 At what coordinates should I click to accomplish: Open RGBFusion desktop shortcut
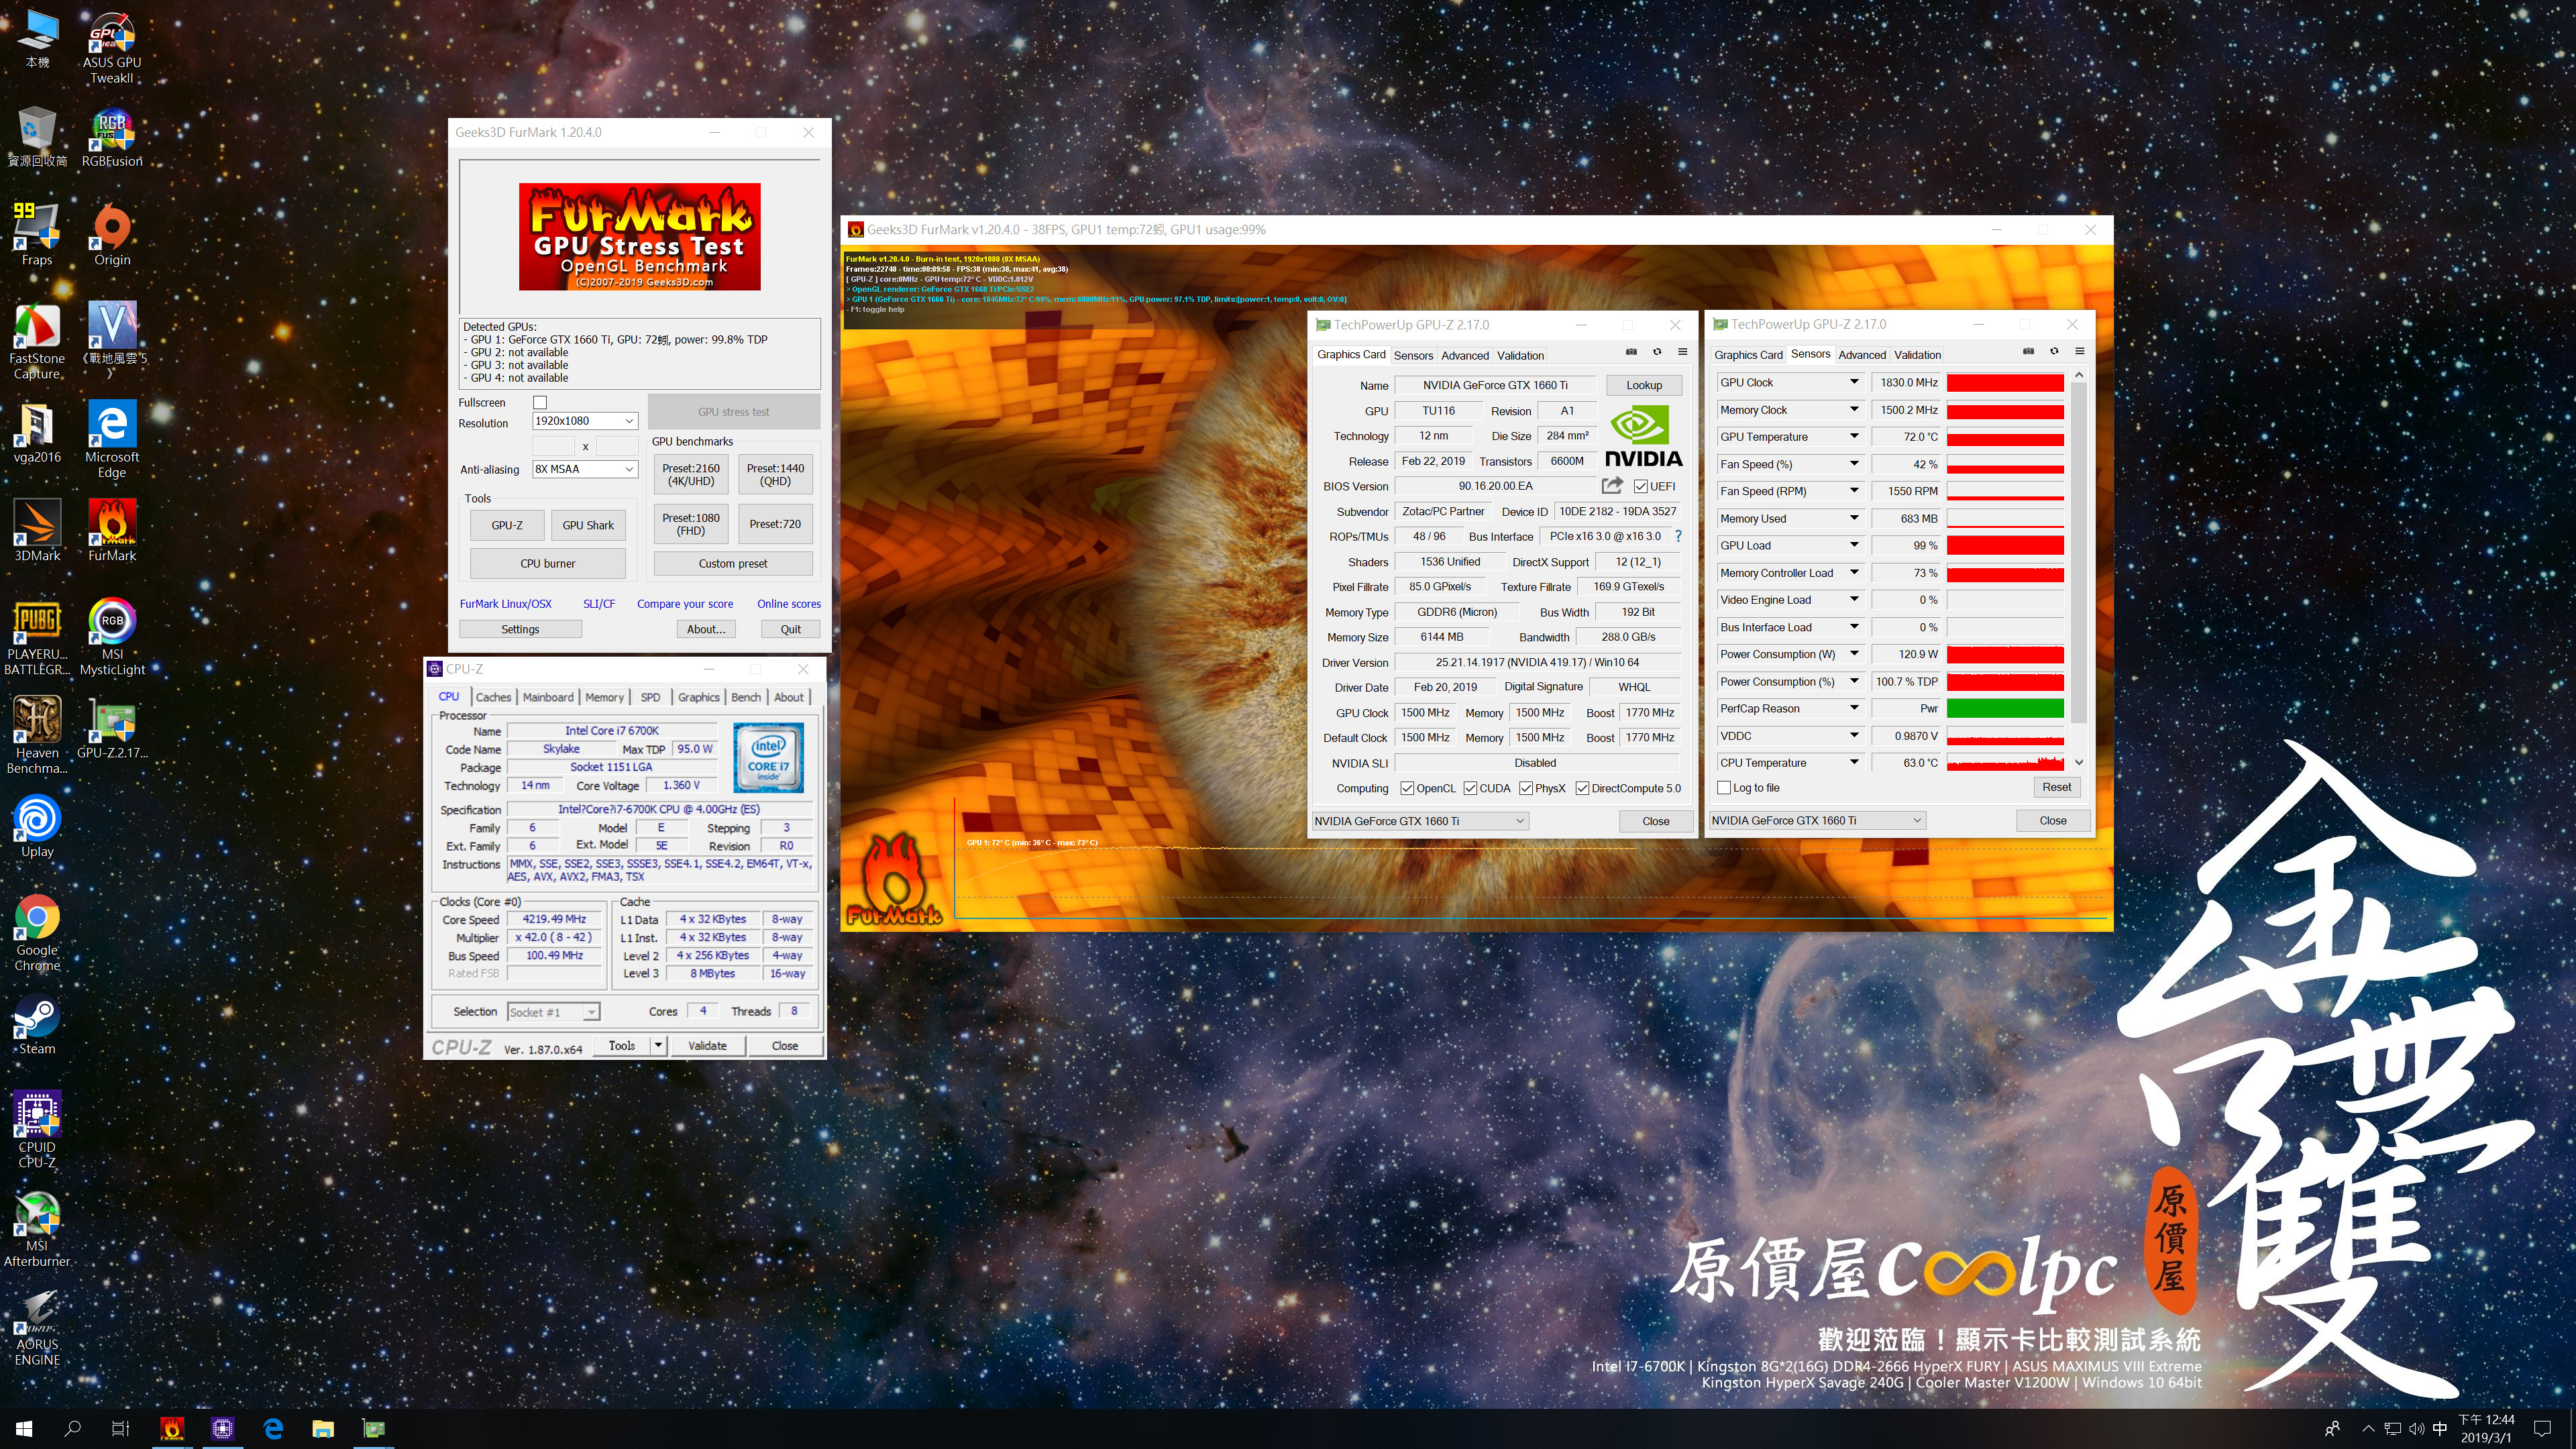pos(112,137)
